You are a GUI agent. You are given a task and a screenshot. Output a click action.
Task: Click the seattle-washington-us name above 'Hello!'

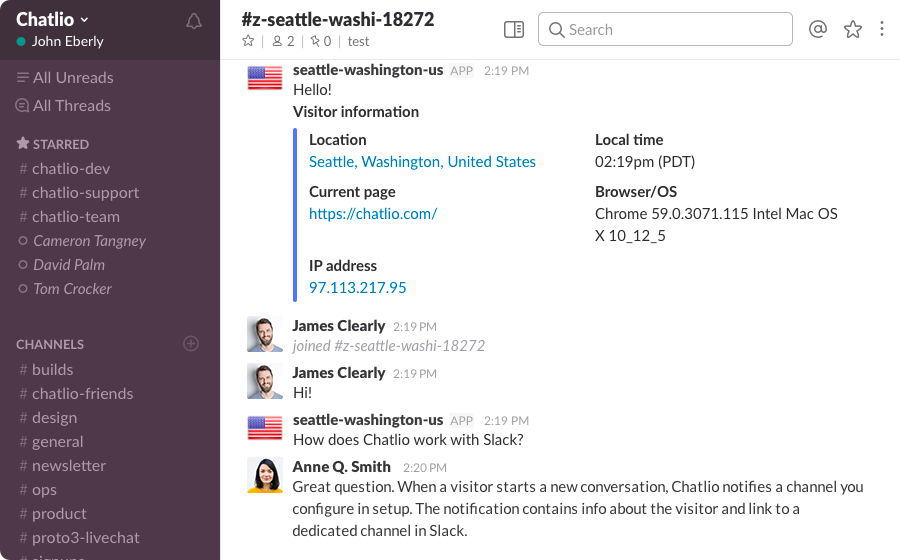[368, 70]
